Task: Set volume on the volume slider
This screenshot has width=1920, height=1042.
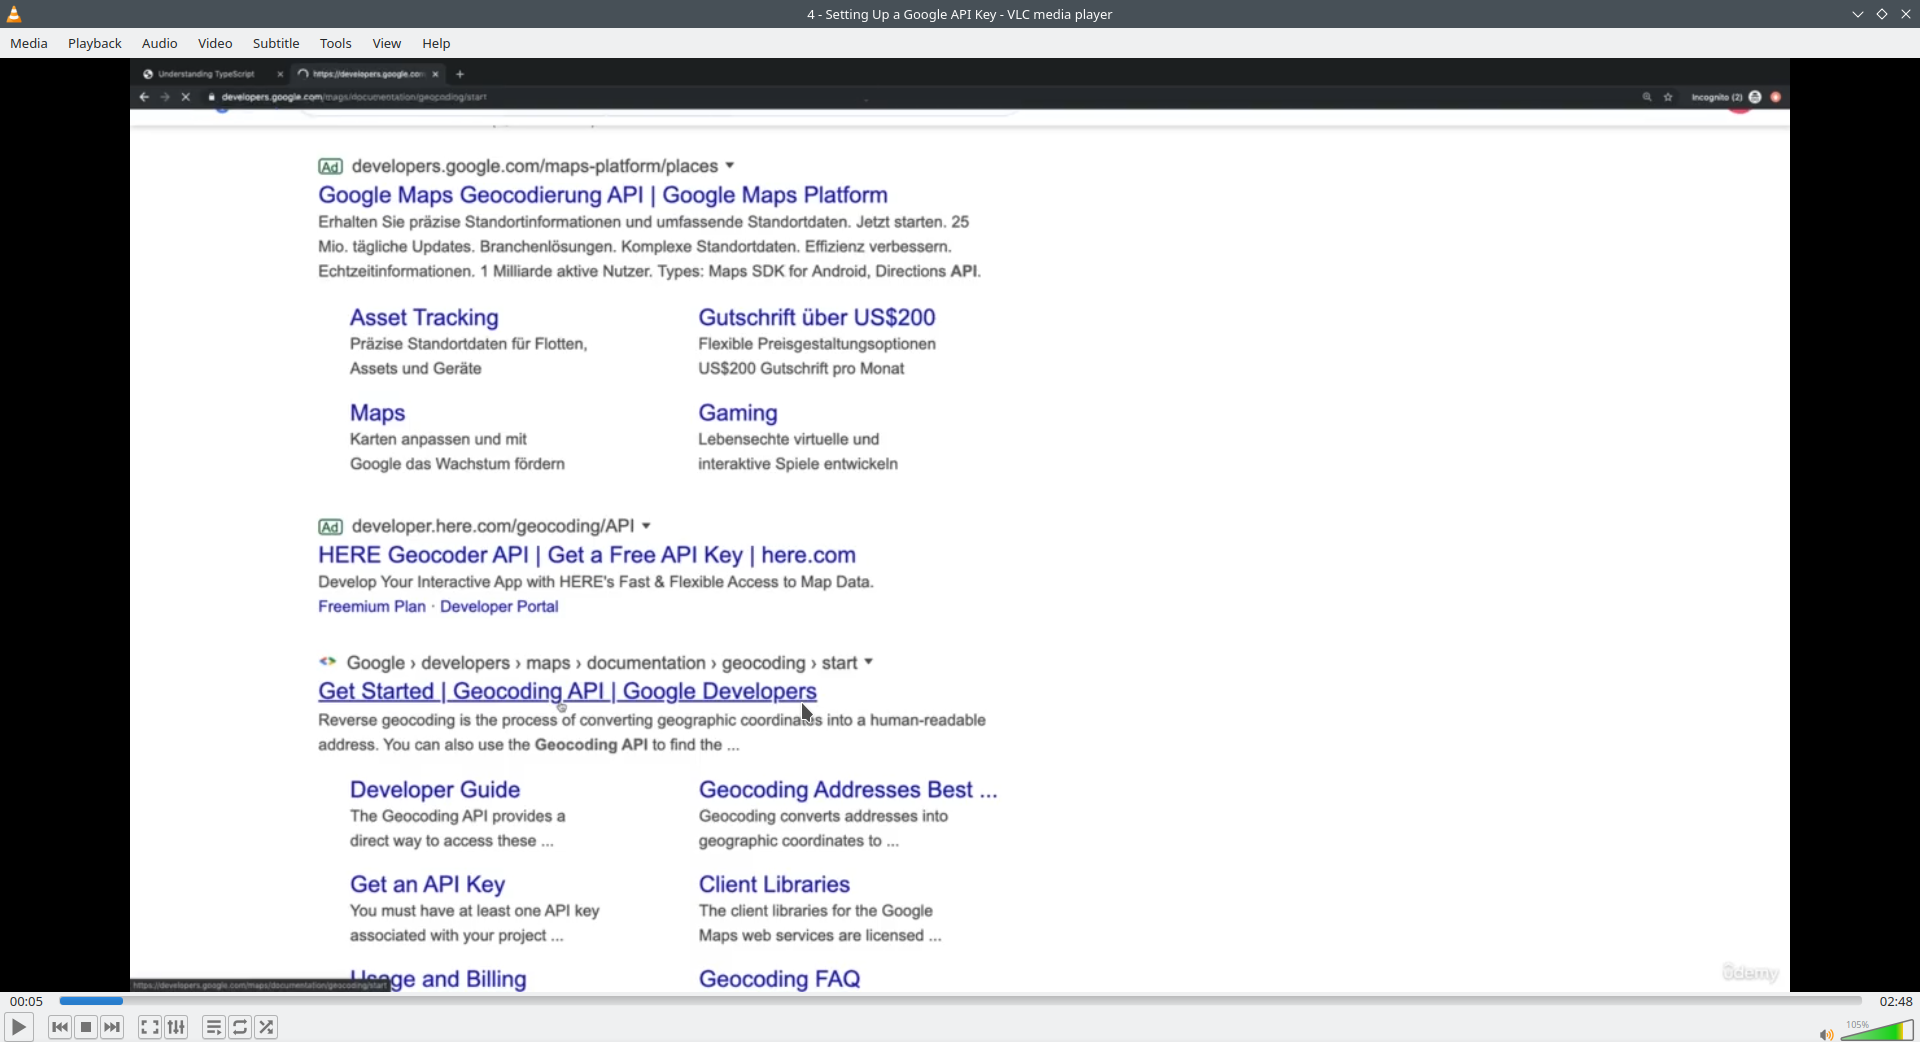Action: tap(1877, 1031)
